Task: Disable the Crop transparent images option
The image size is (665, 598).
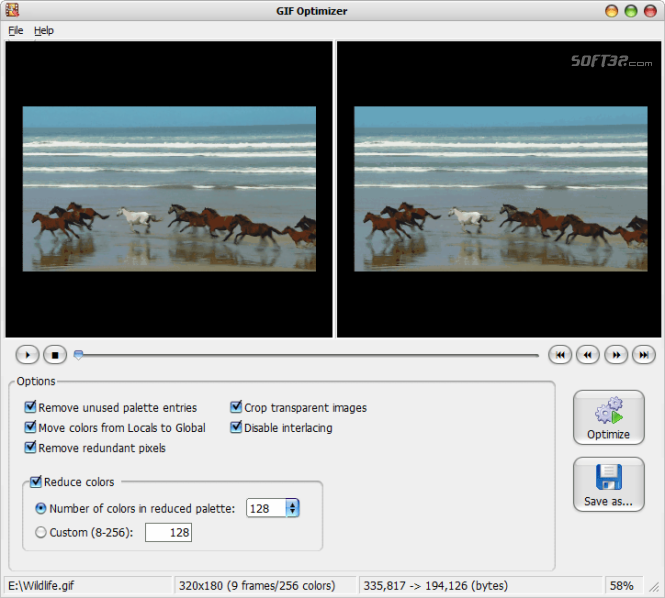Action: pos(237,408)
